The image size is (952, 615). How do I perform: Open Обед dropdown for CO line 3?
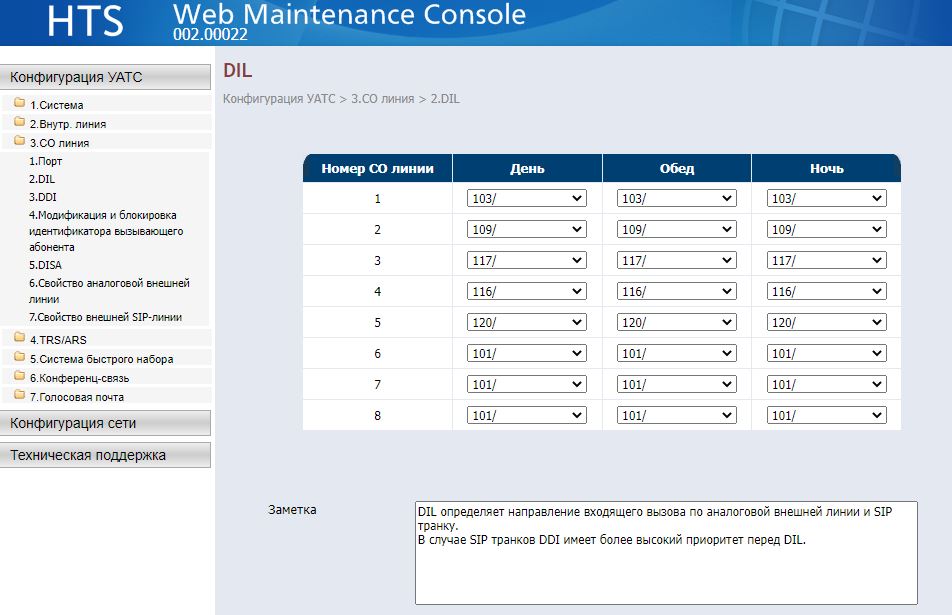(x=676, y=260)
